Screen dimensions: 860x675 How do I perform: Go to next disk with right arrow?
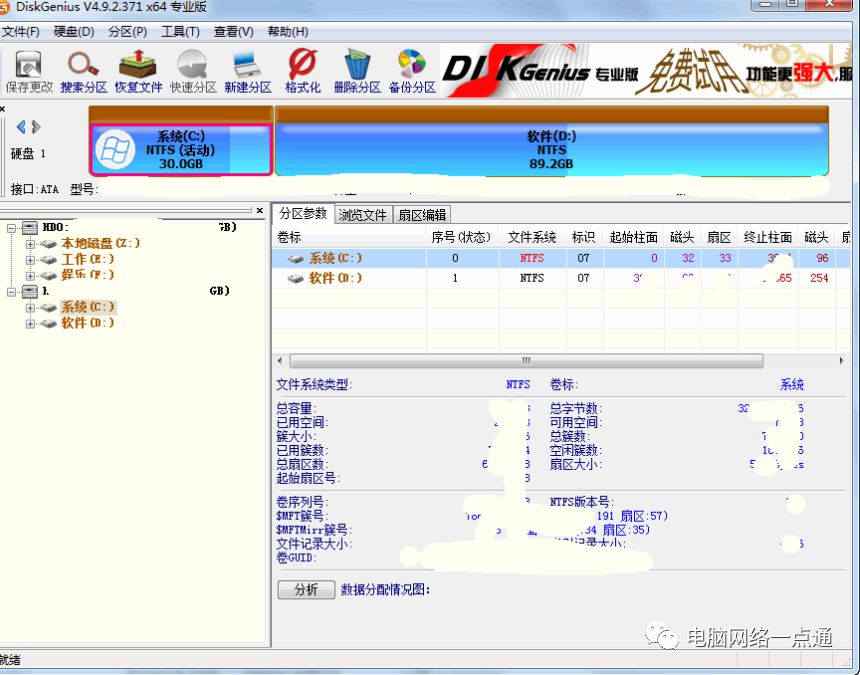coord(36,127)
